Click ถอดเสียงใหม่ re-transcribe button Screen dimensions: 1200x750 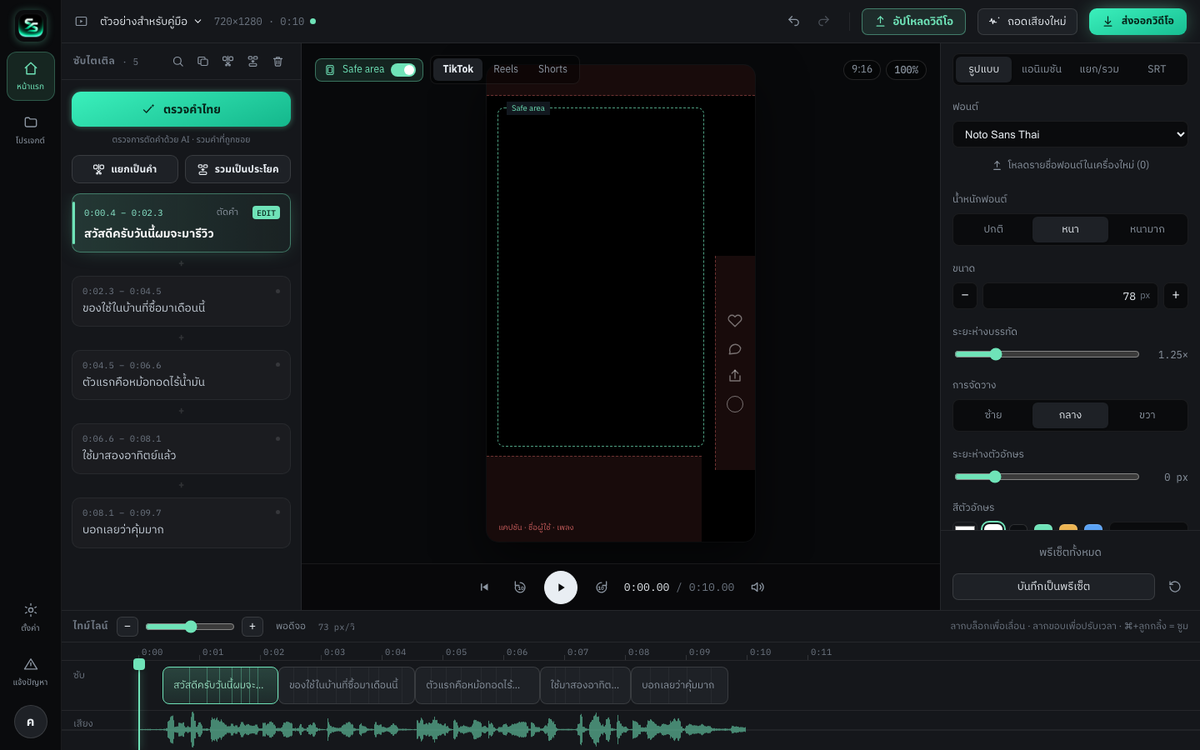1027,21
